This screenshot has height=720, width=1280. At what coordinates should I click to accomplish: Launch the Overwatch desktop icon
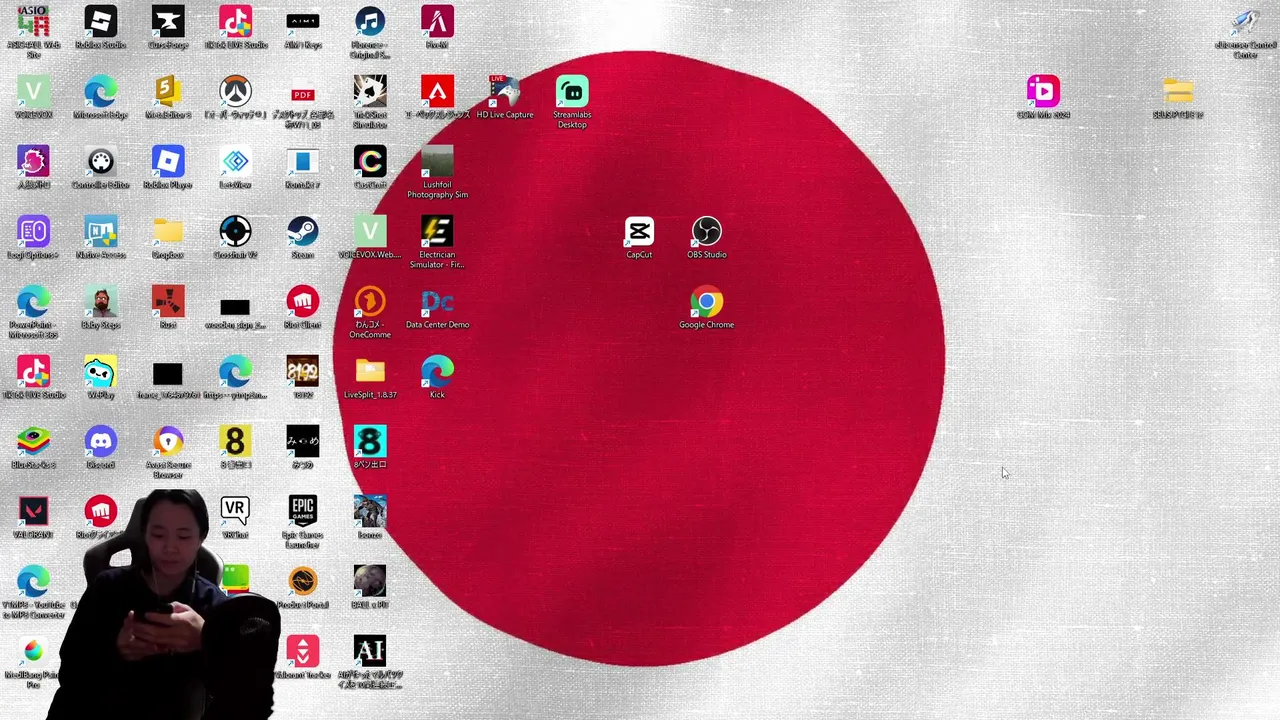point(235,92)
